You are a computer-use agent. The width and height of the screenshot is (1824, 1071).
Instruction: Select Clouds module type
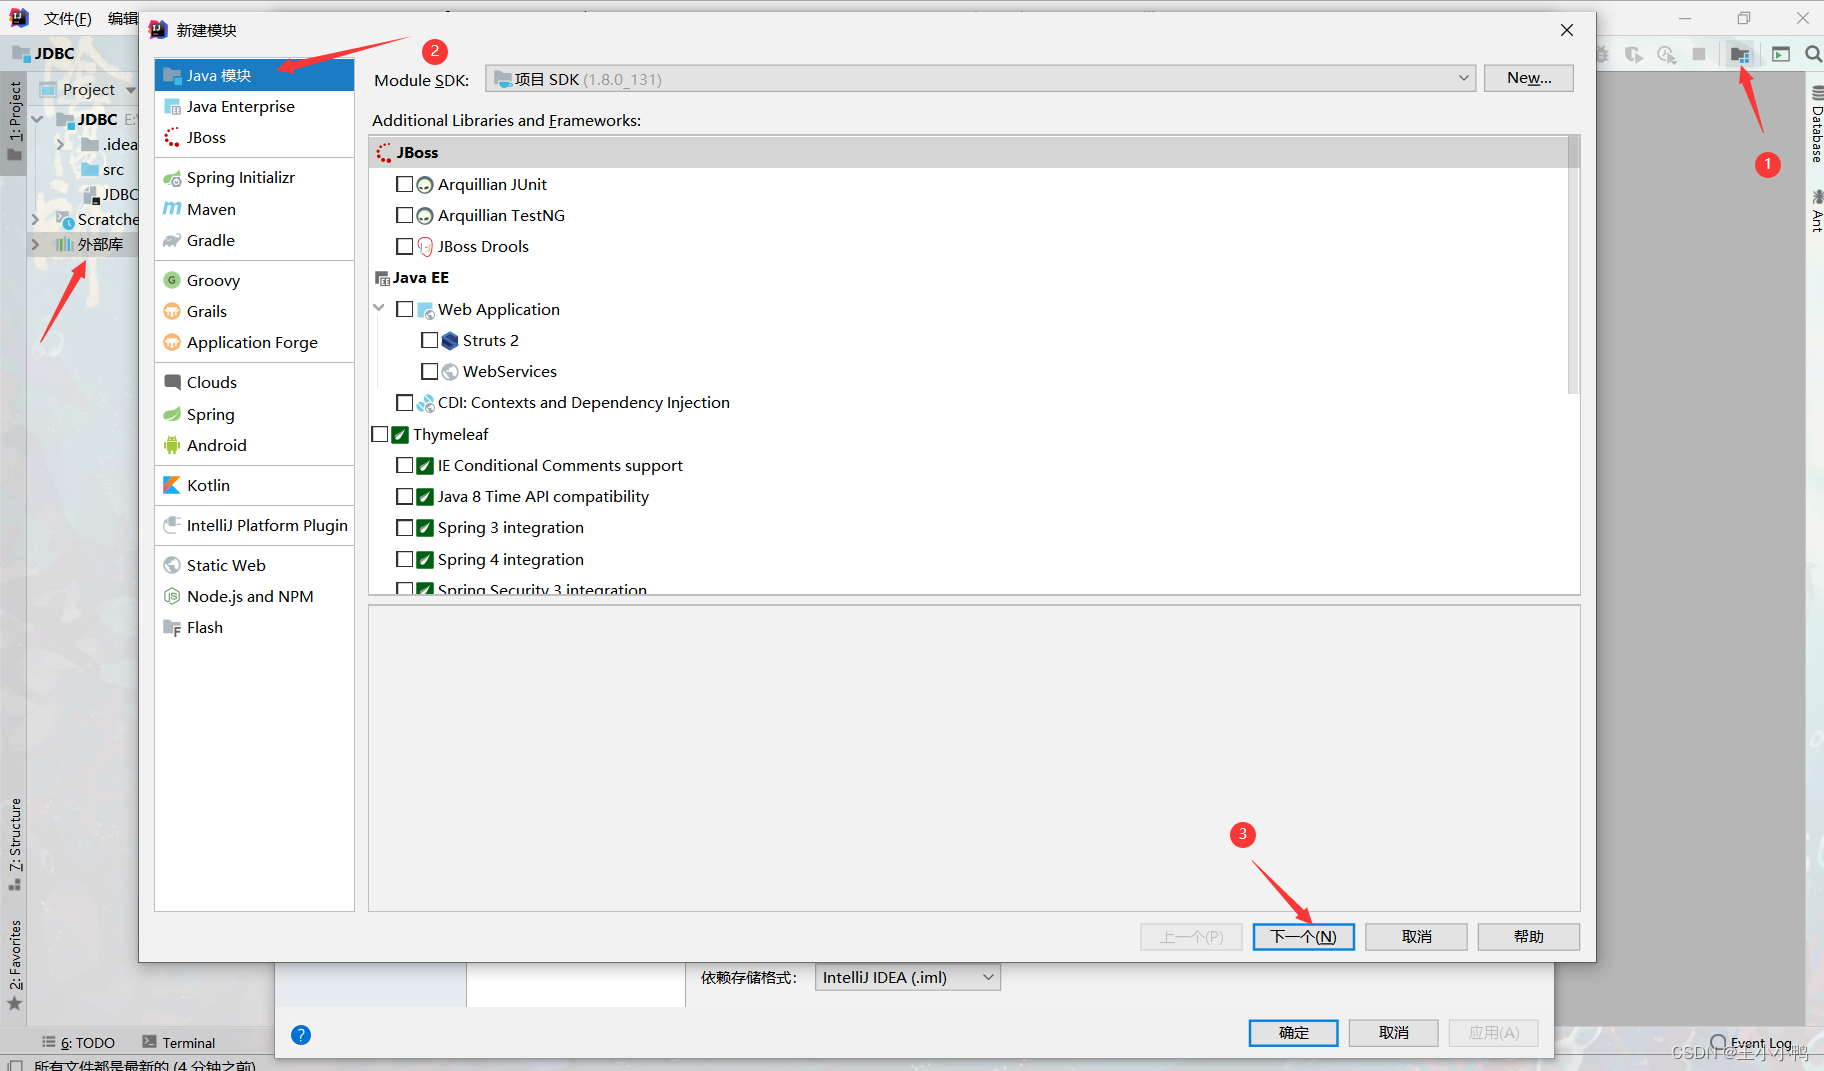coord(254,382)
